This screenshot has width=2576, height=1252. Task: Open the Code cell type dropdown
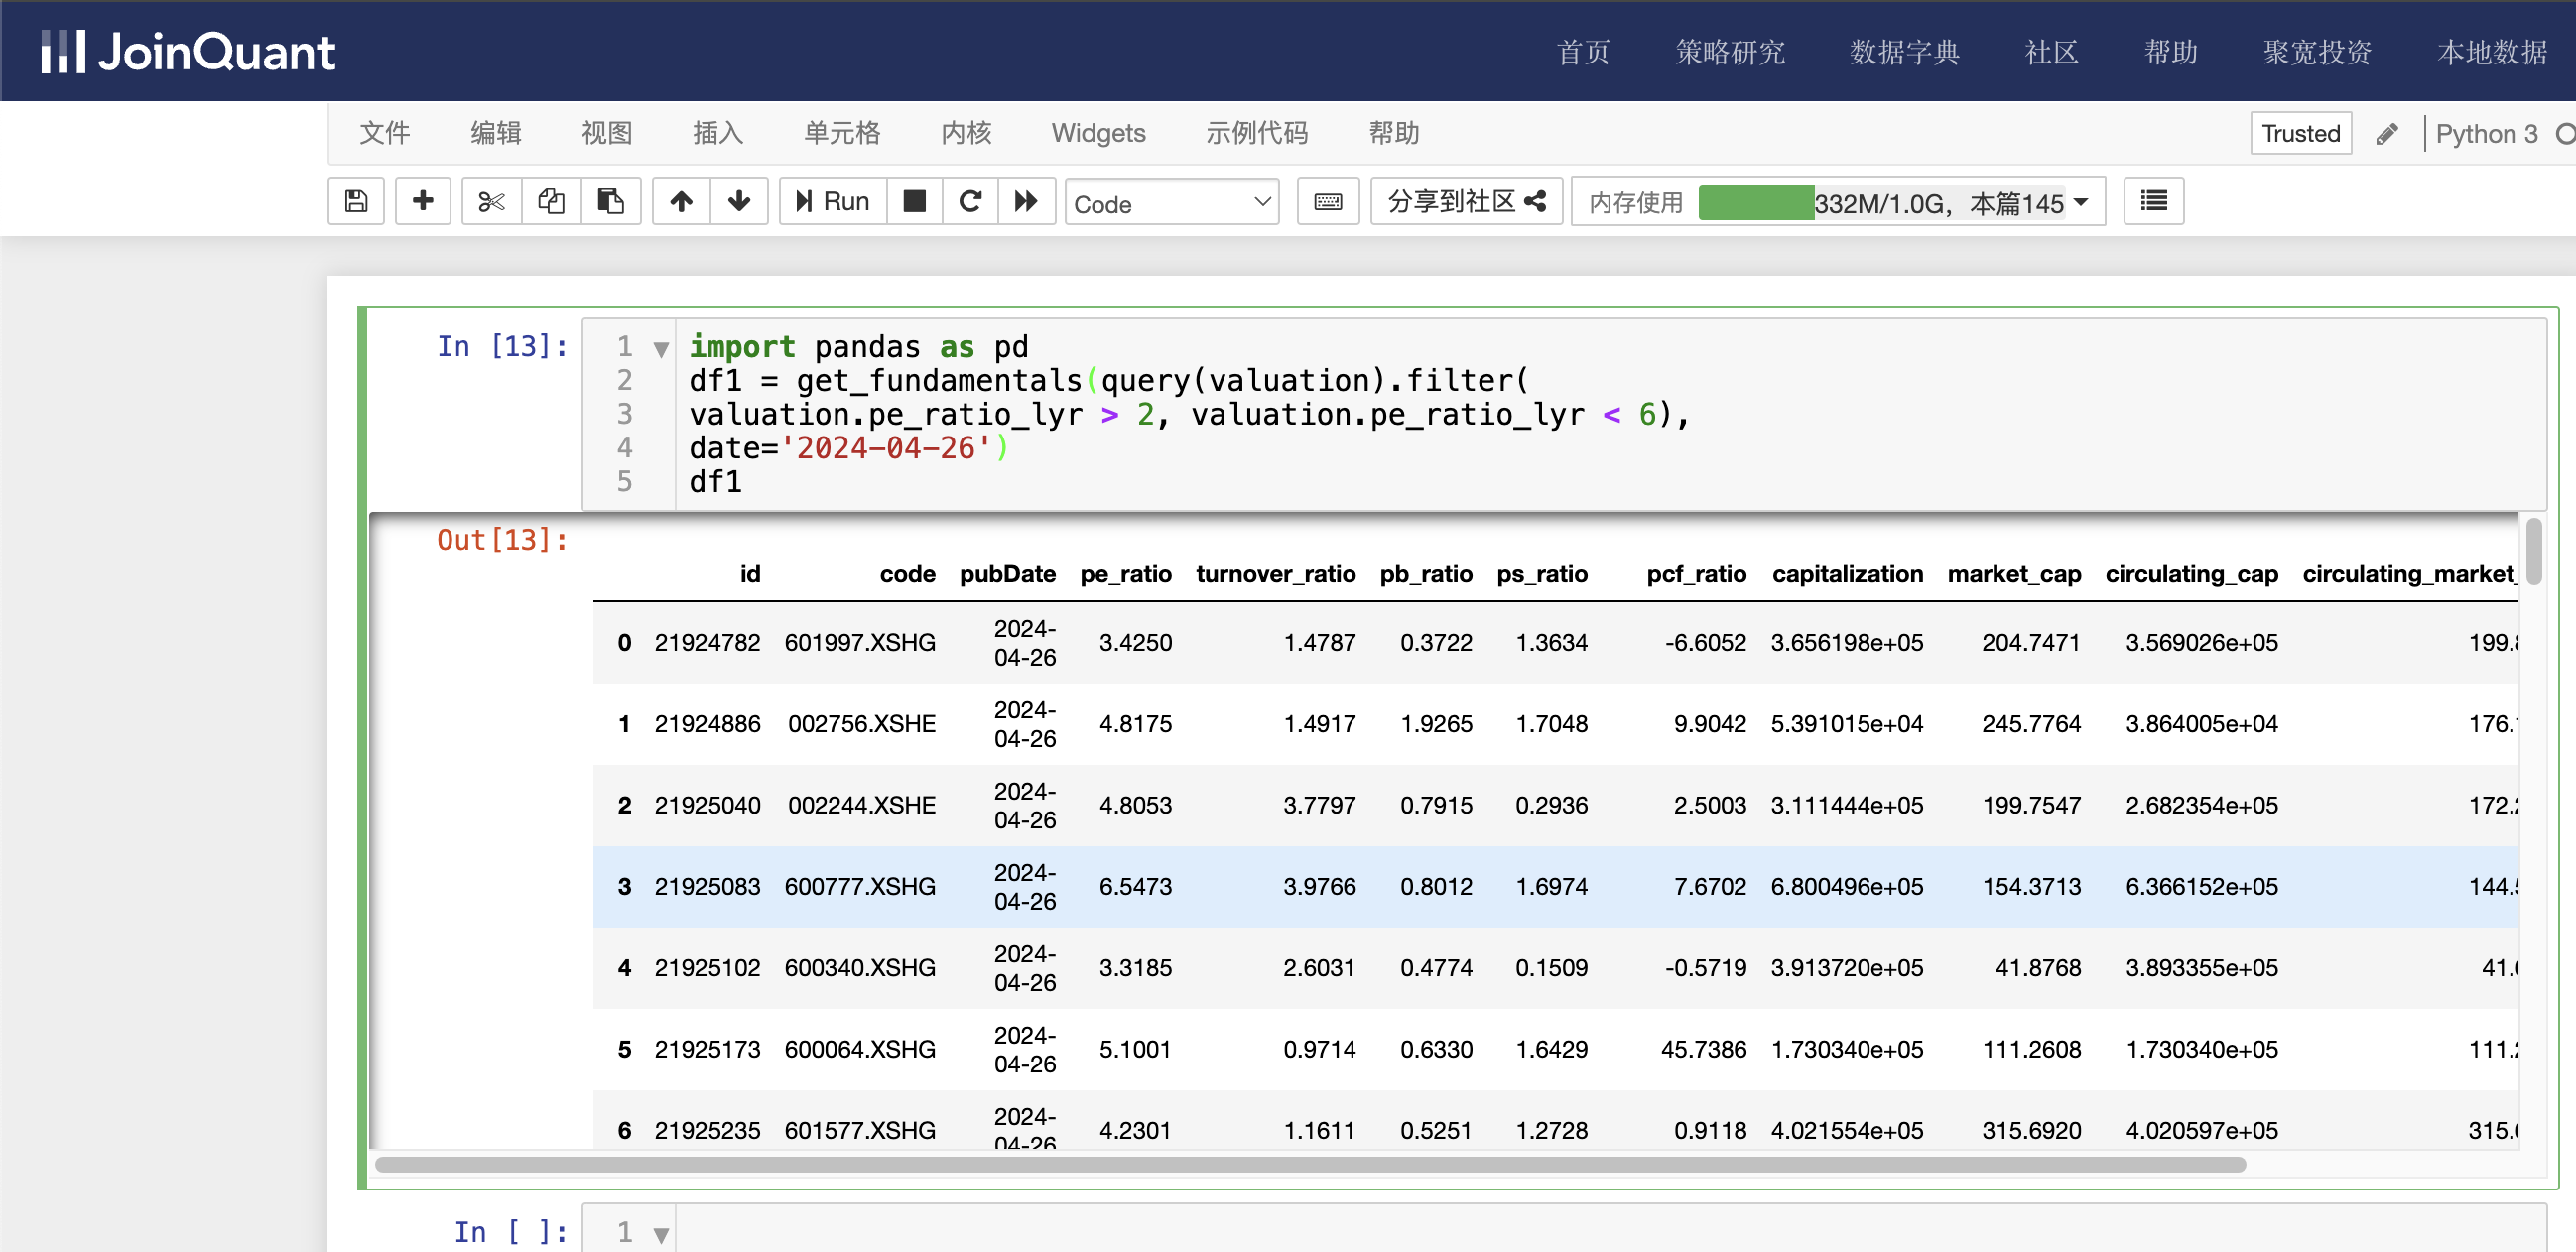click(x=1171, y=203)
